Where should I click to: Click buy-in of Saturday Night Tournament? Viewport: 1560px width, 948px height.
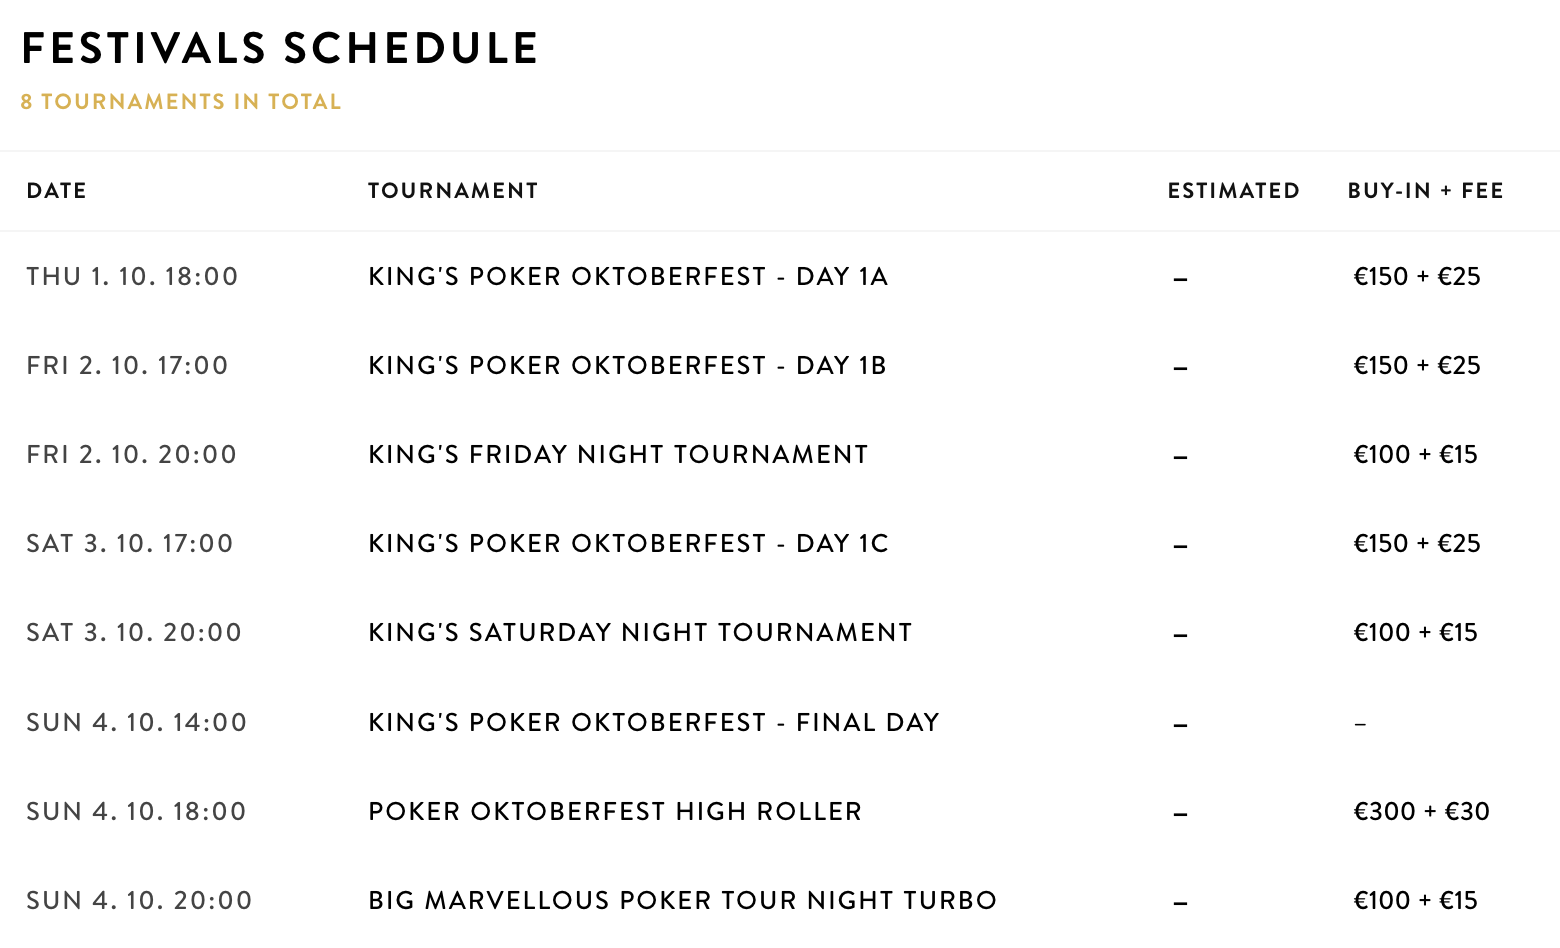click(x=1415, y=633)
